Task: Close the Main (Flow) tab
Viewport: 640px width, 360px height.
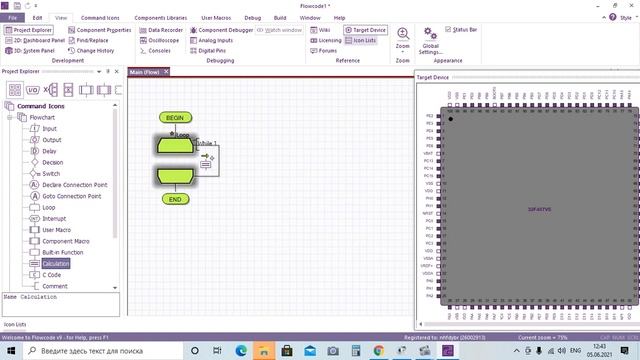Action: click(x=166, y=71)
